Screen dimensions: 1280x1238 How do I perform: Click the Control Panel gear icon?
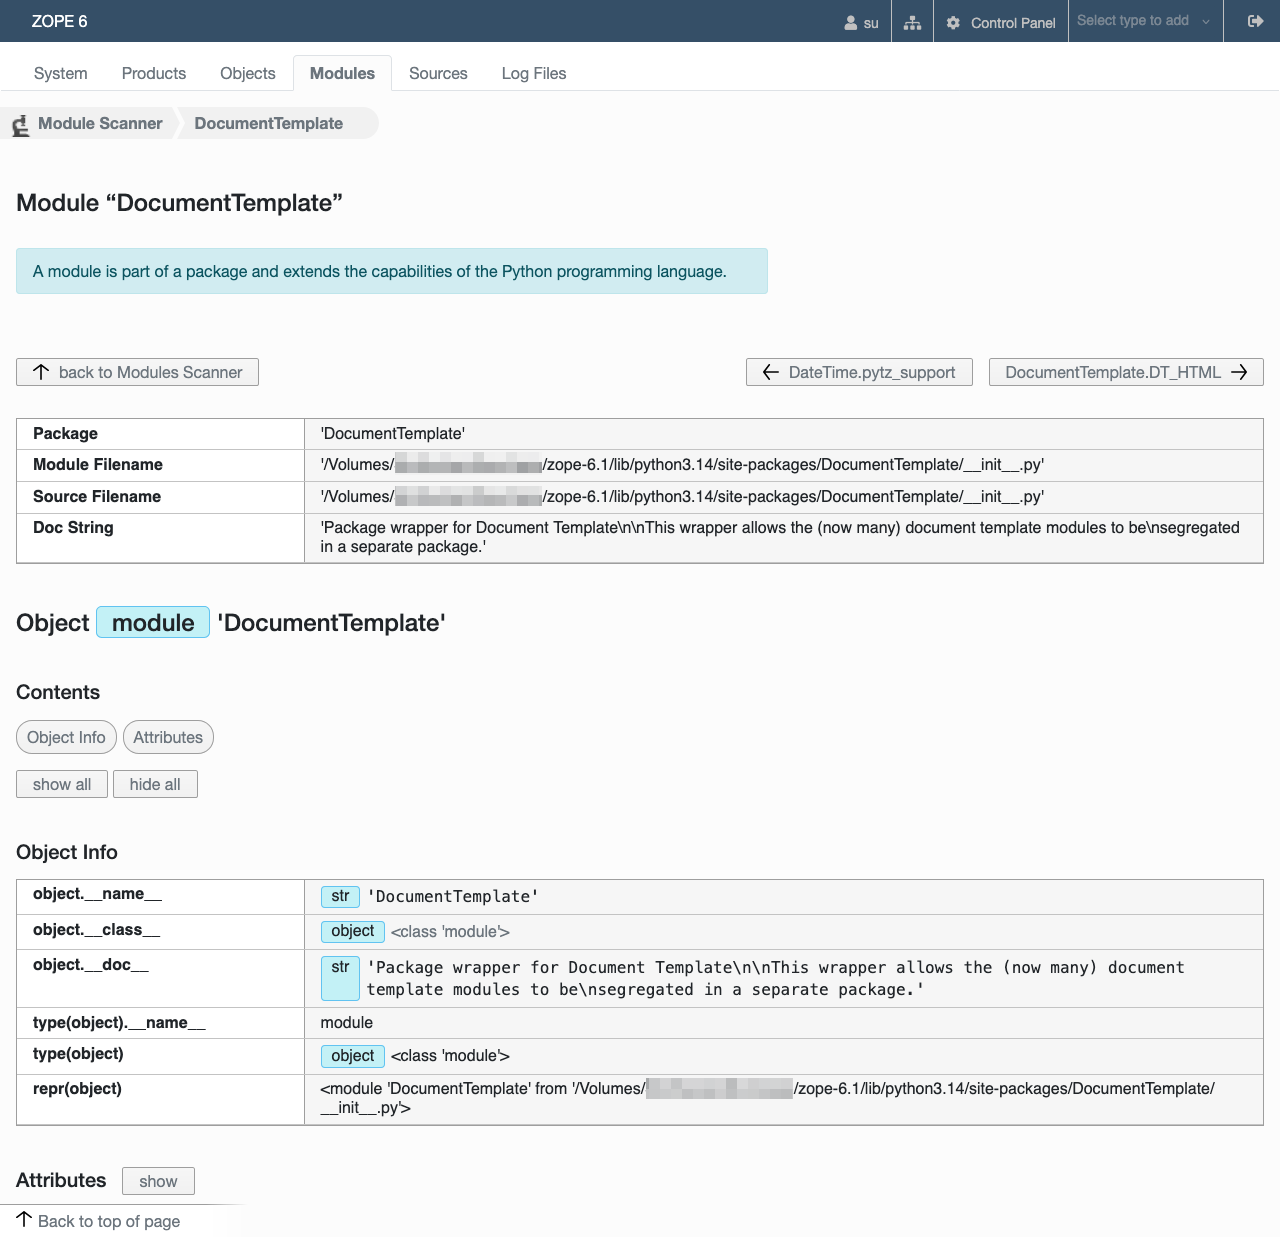pos(953,22)
